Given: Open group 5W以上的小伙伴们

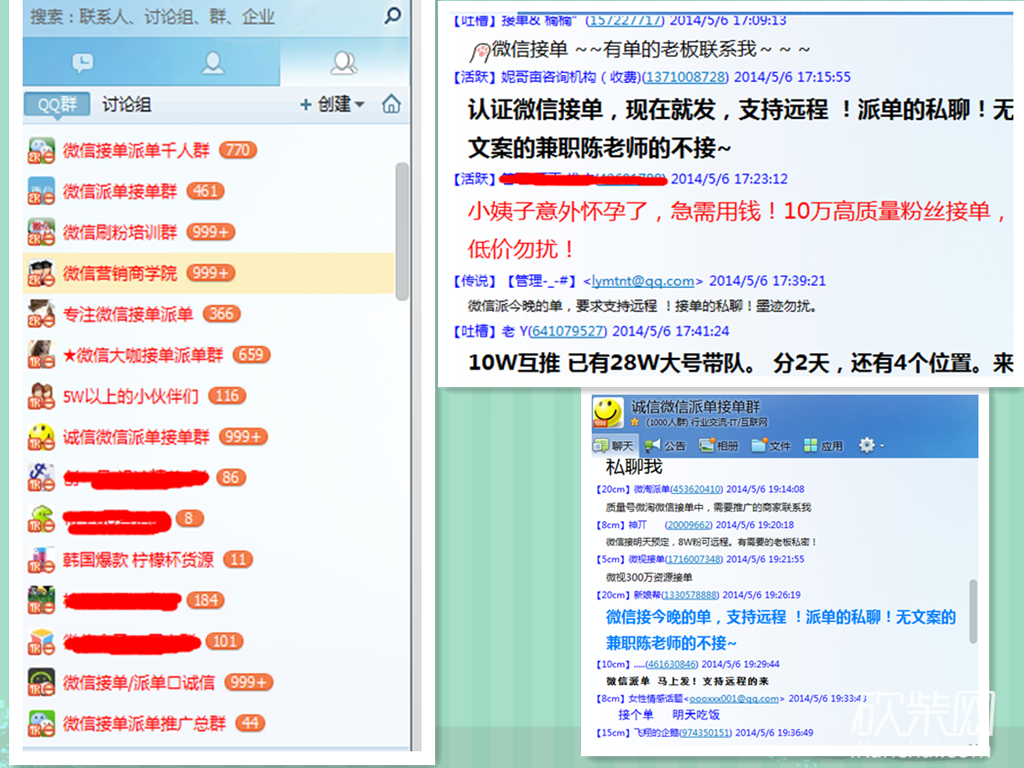Looking at the screenshot, I should [208, 396].
